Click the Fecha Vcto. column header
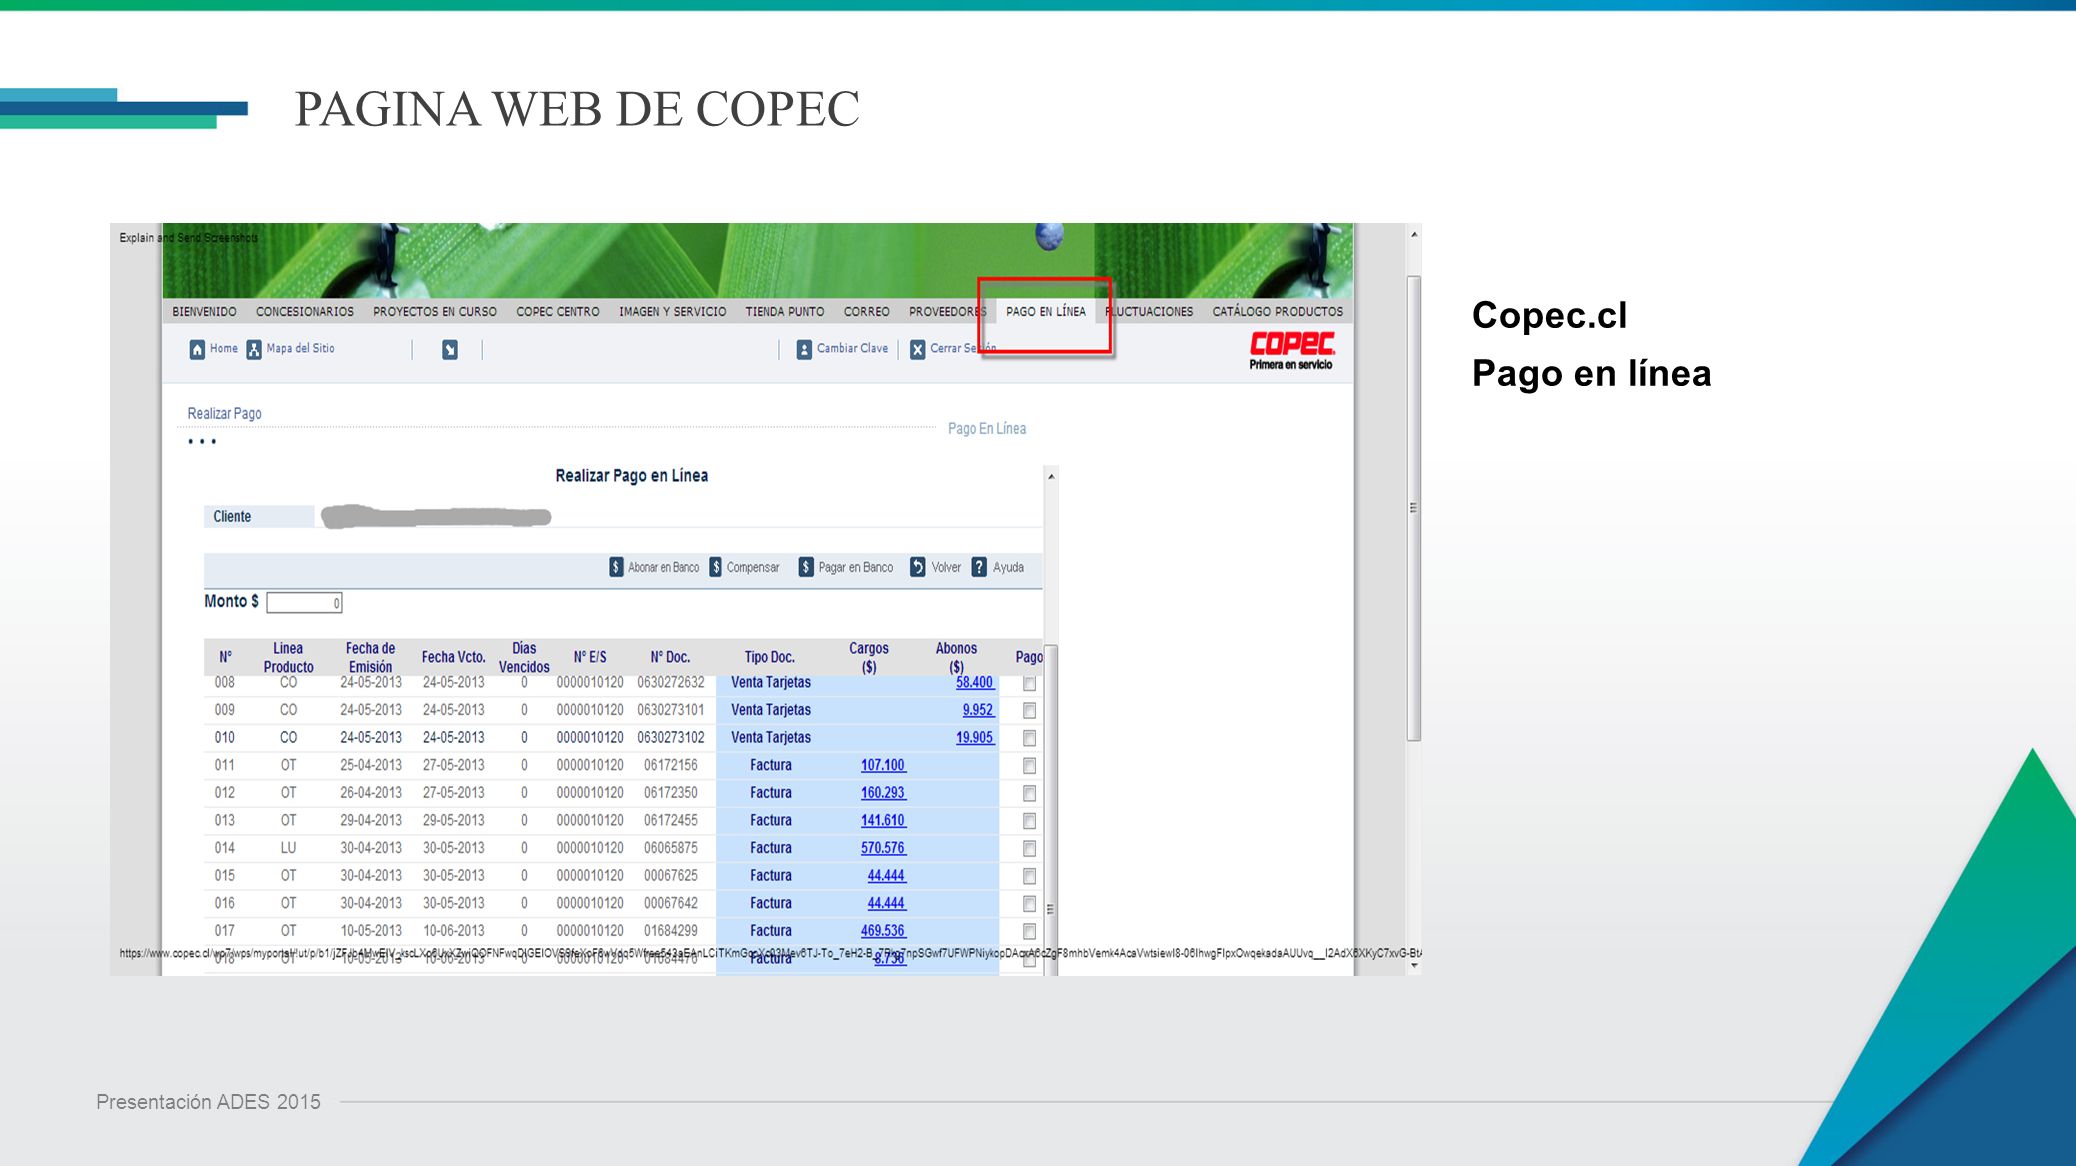The width and height of the screenshot is (2076, 1166). [453, 658]
